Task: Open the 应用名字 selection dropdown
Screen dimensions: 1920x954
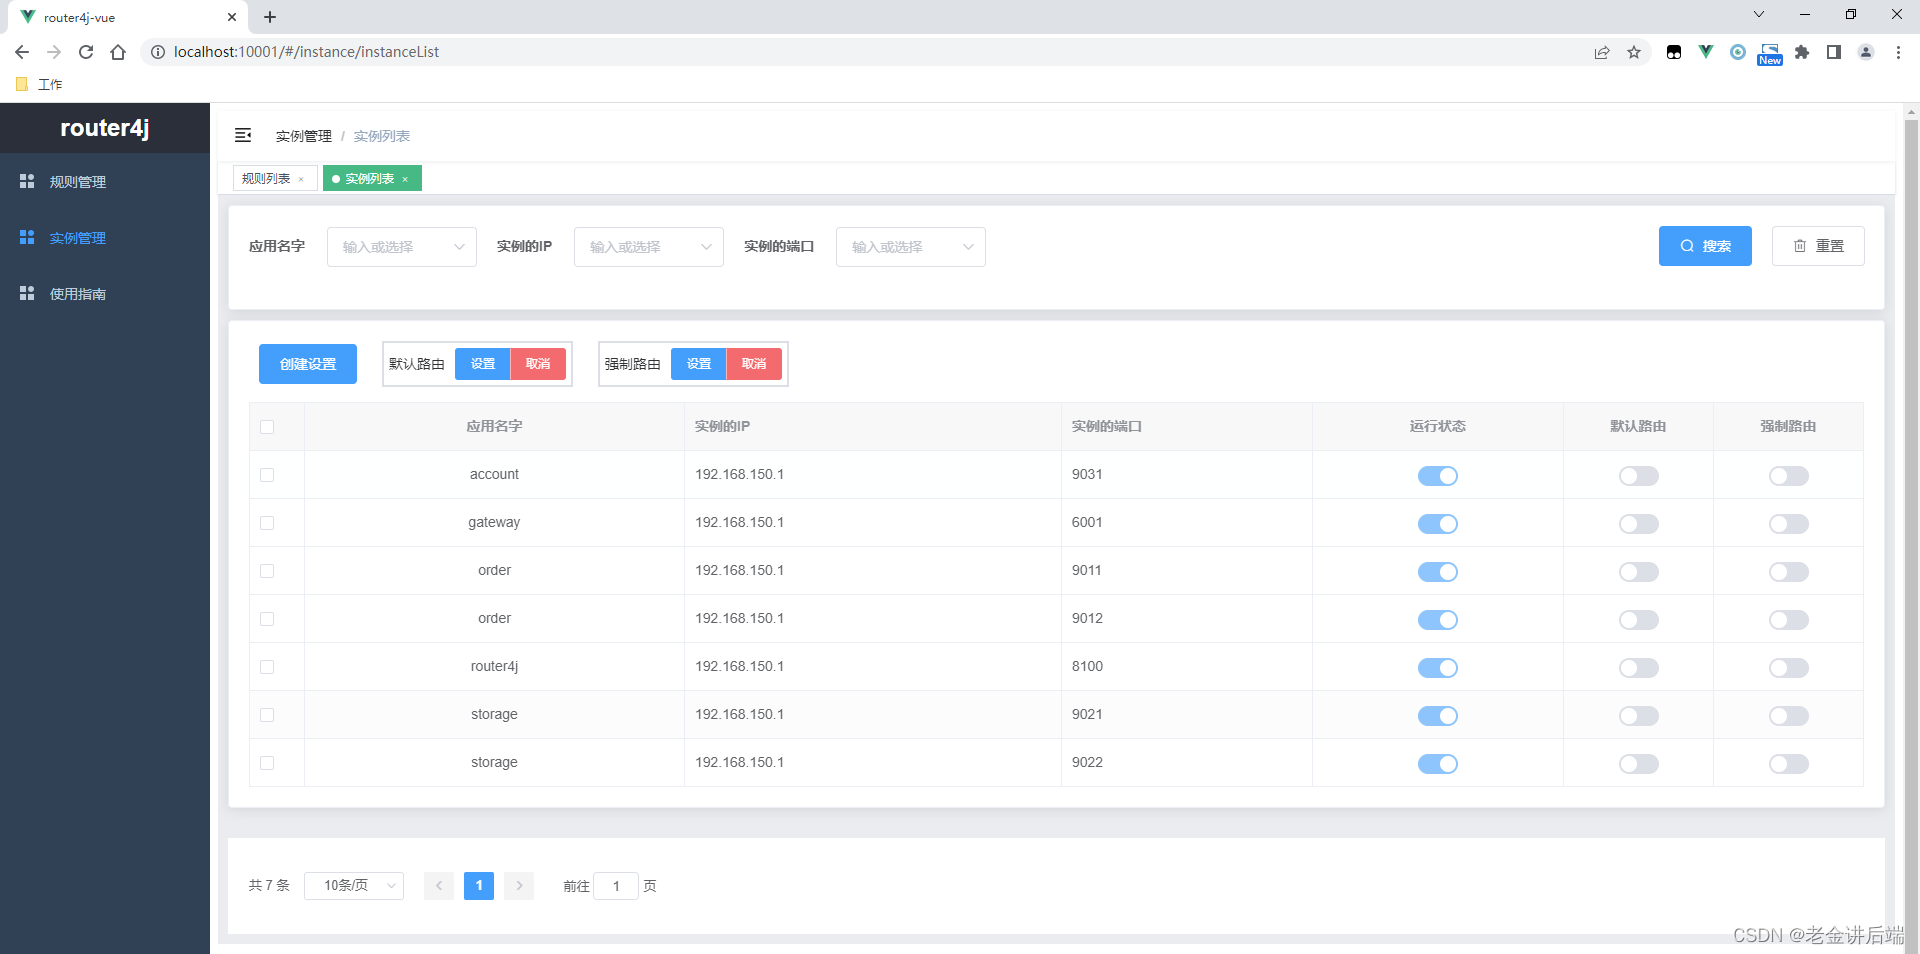Action: [x=401, y=246]
